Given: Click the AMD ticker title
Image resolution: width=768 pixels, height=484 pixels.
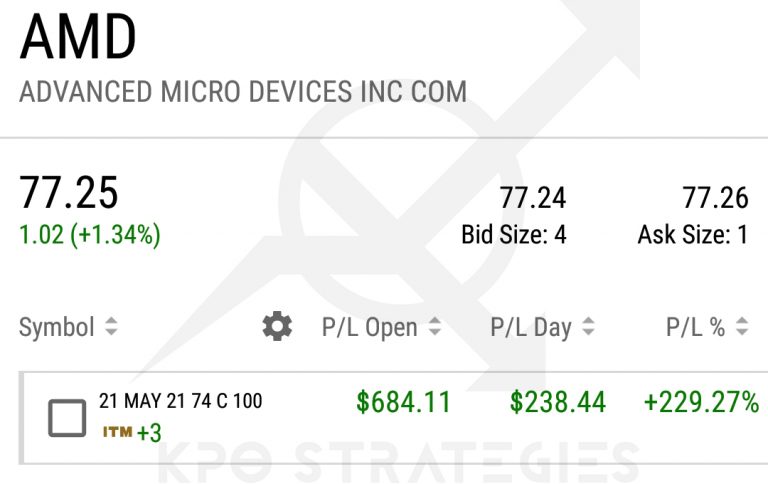Looking at the screenshot, I should 78,38.
